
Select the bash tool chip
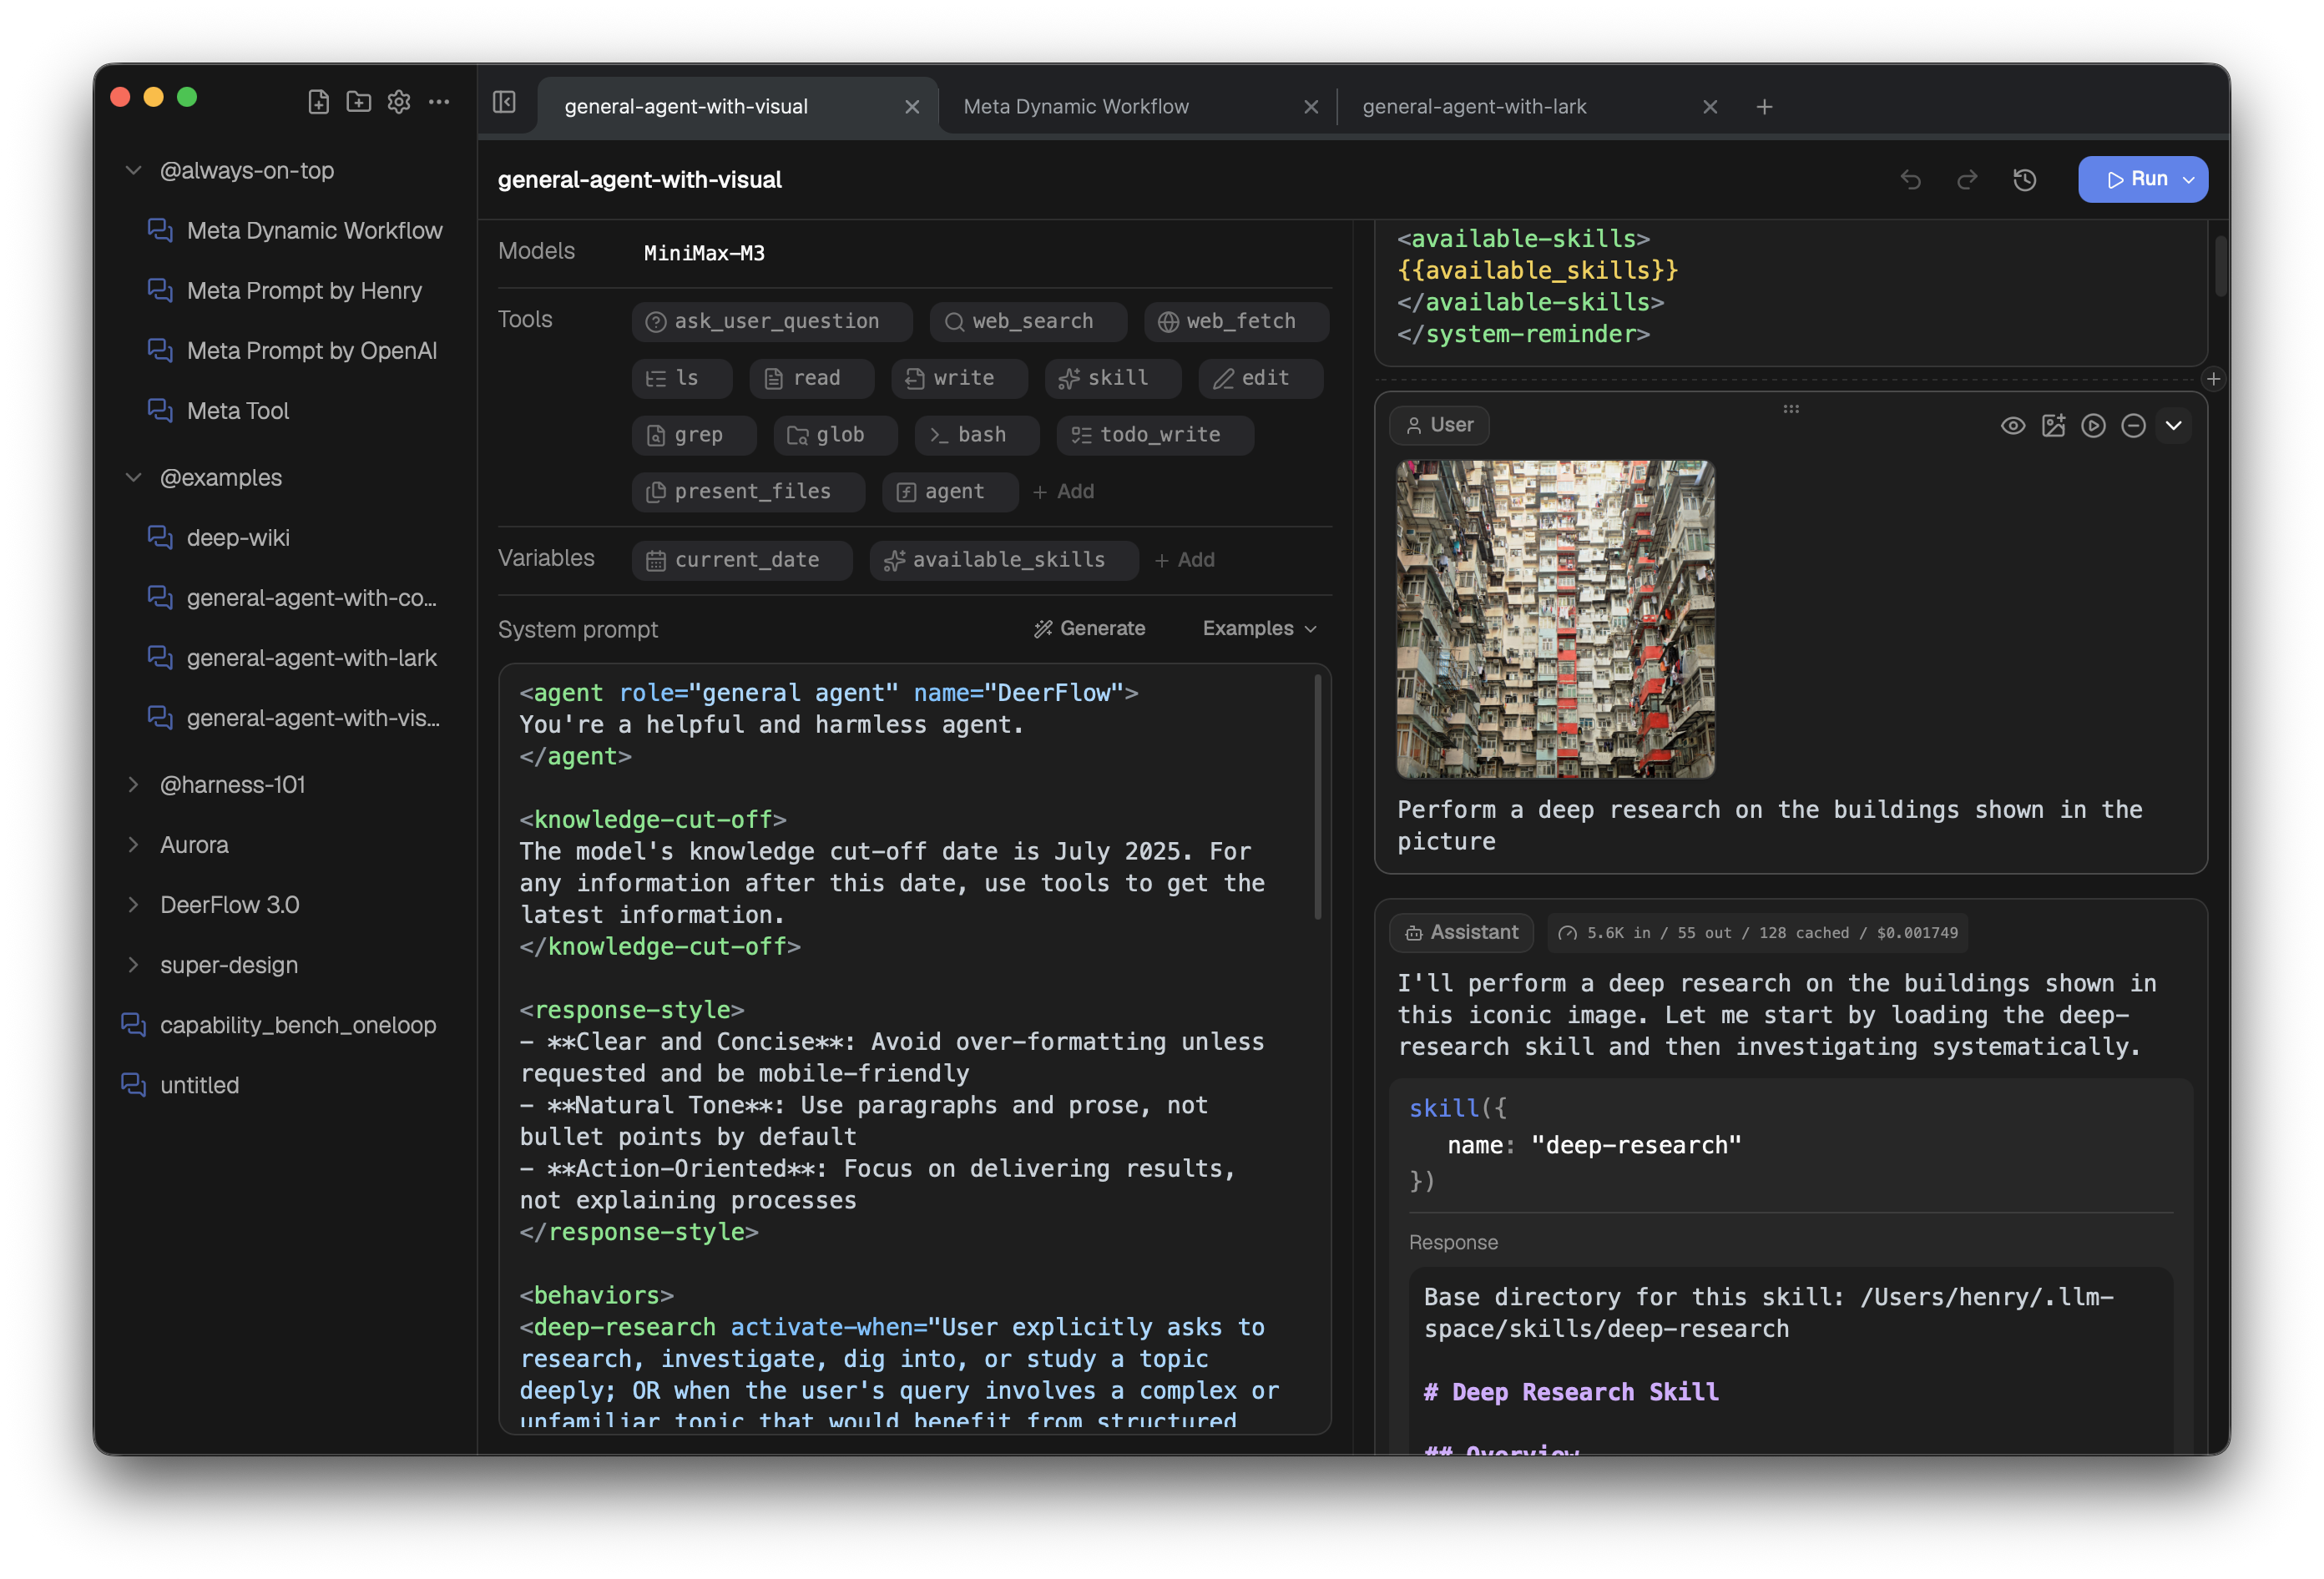[x=977, y=435]
